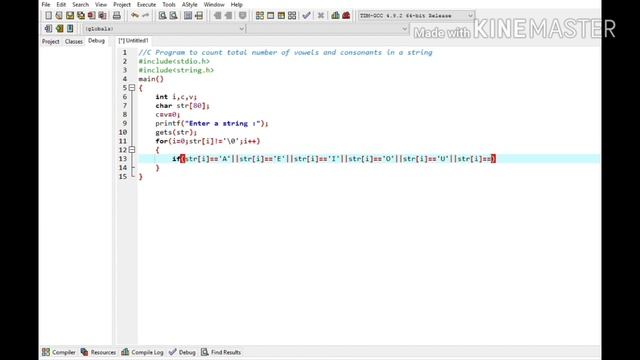Collapse the code fold at line 12
This screenshot has height=360, width=640.
pyautogui.click(x=132, y=150)
